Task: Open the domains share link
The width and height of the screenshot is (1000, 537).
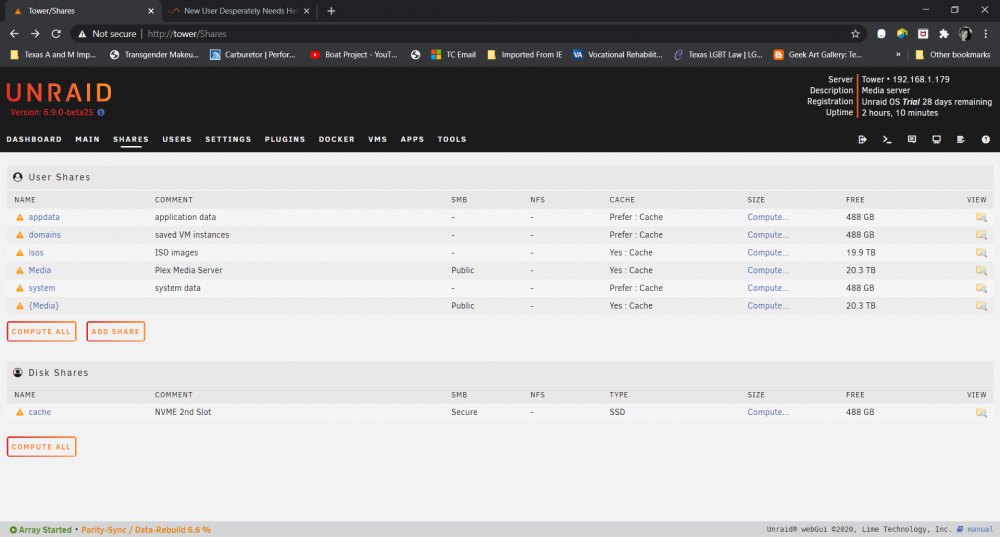Action: (45, 235)
